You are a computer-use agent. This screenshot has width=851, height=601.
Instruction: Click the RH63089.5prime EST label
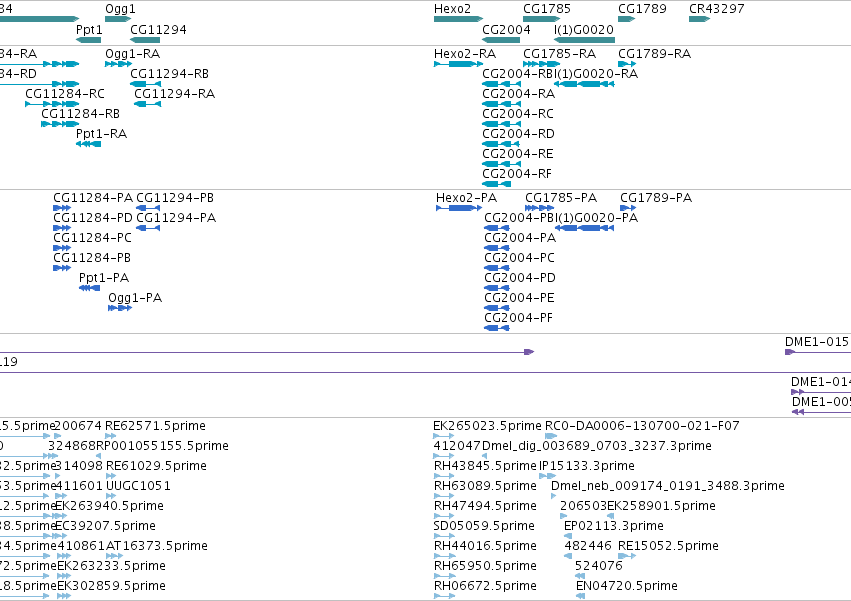point(485,486)
